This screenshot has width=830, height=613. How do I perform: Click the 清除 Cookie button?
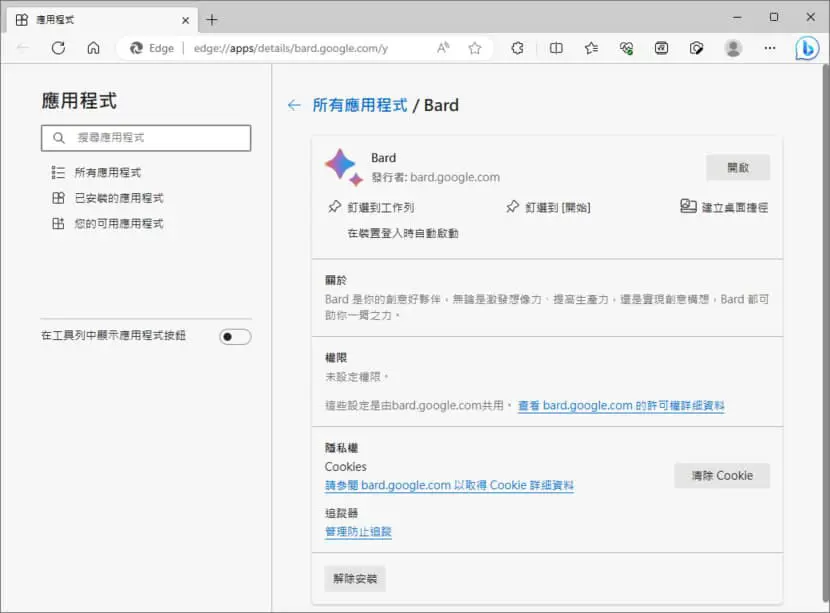point(721,475)
